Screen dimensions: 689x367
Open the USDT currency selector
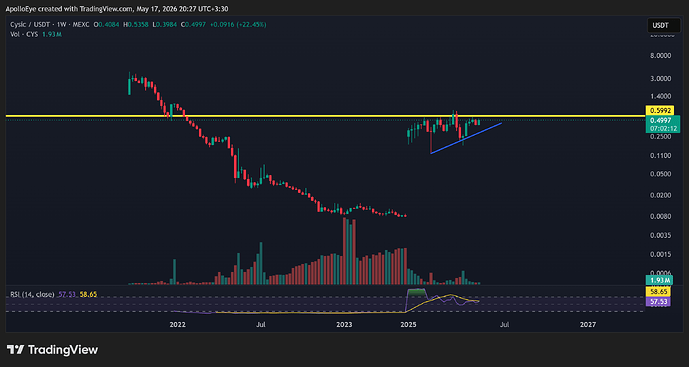point(664,25)
